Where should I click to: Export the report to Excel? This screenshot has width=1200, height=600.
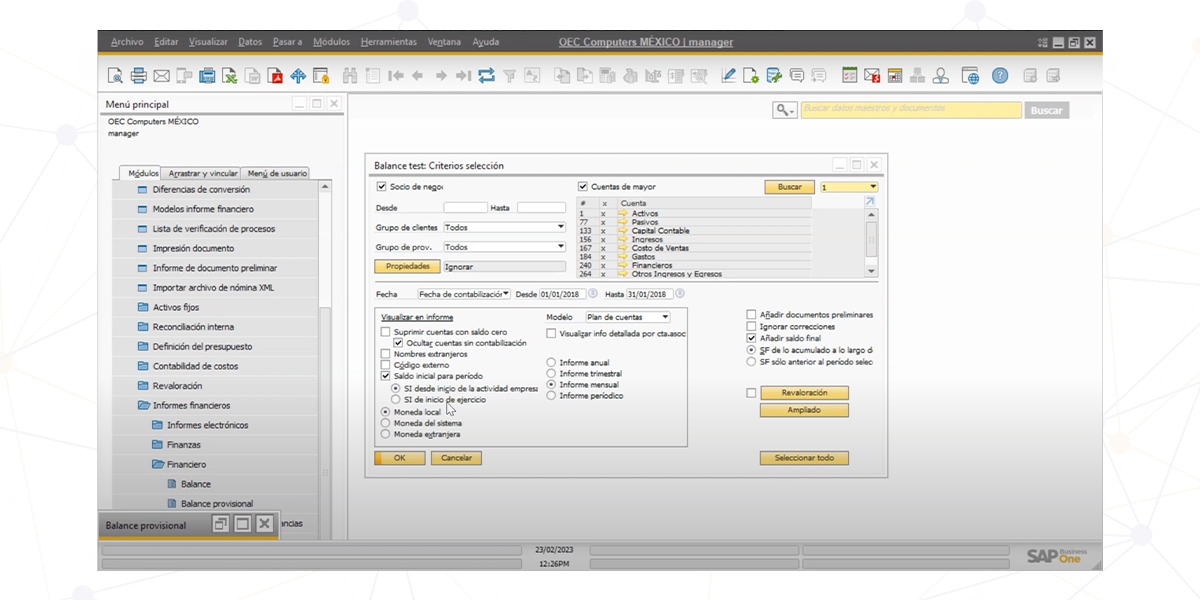coord(232,74)
